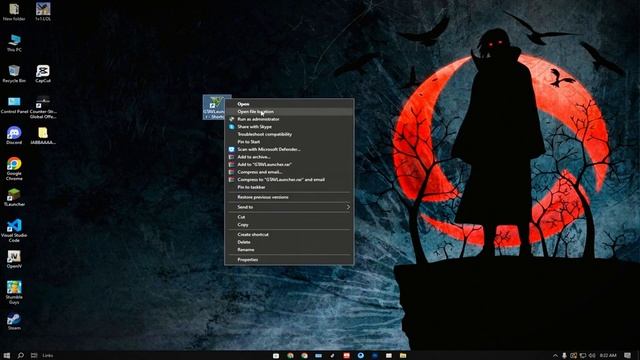
Task: Select the Recycle Bin desktop icon
Action: coord(14,74)
